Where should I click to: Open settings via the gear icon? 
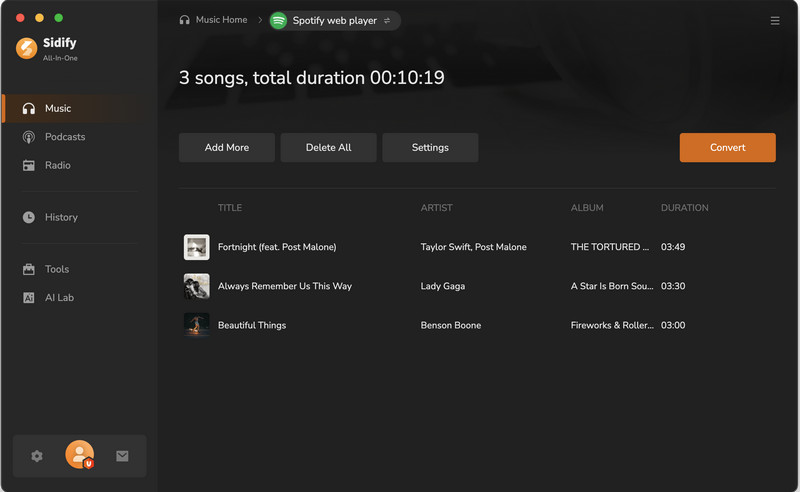point(37,456)
